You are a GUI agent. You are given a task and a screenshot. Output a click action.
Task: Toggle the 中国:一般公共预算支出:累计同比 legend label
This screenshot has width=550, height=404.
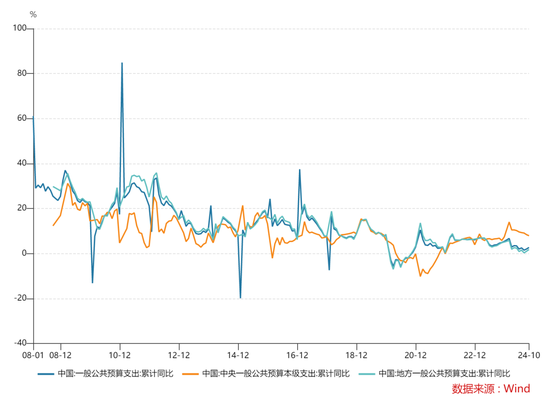(x=115, y=374)
